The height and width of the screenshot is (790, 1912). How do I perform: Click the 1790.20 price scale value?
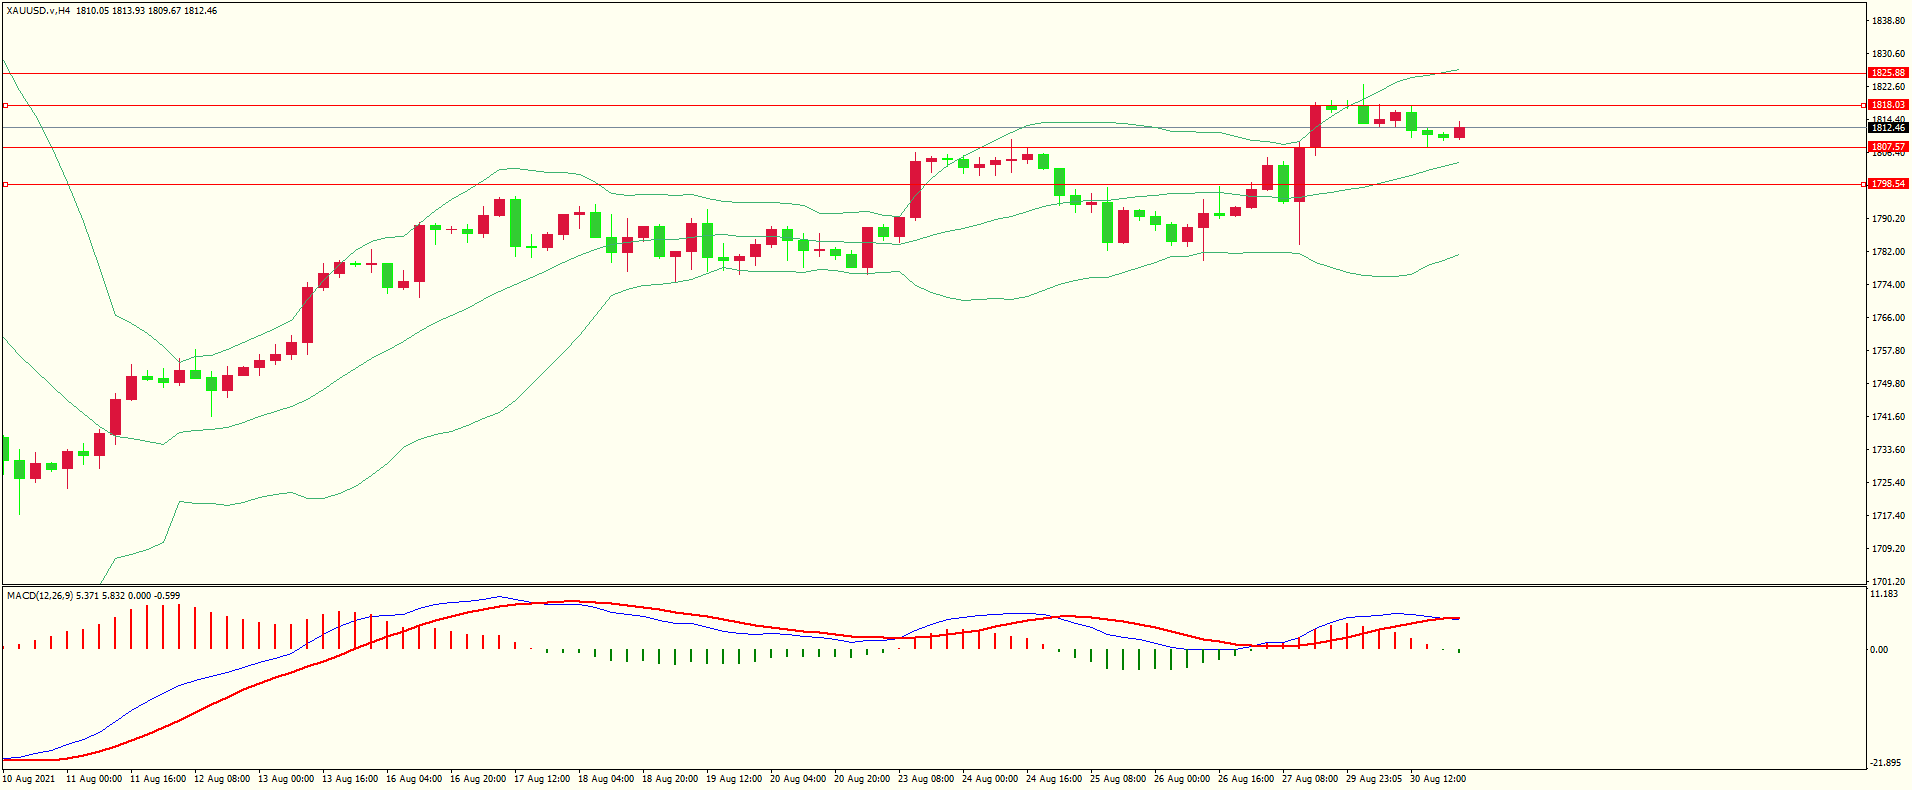coord(1888,219)
